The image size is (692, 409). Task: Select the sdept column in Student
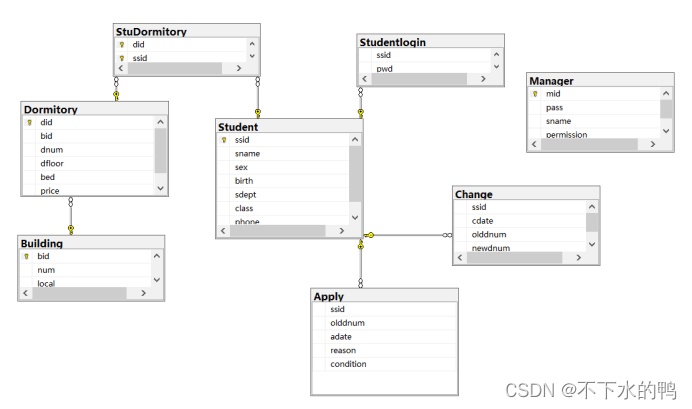point(283,195)
